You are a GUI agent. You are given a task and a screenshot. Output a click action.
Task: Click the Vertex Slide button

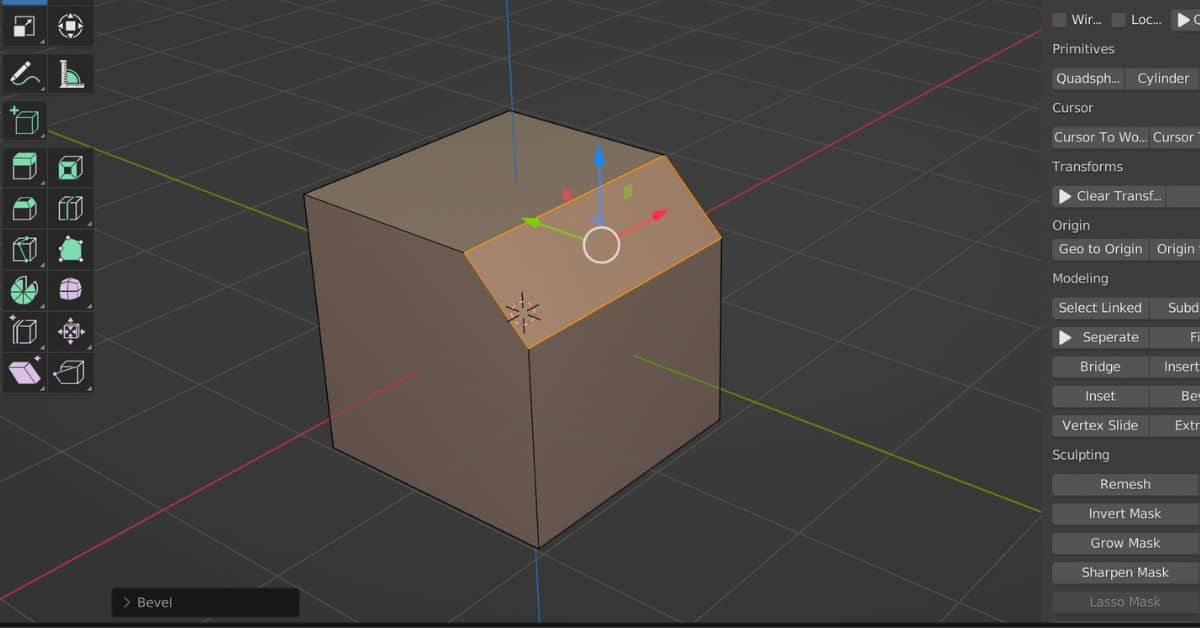pyautogui.click(x=1100, y=425)
